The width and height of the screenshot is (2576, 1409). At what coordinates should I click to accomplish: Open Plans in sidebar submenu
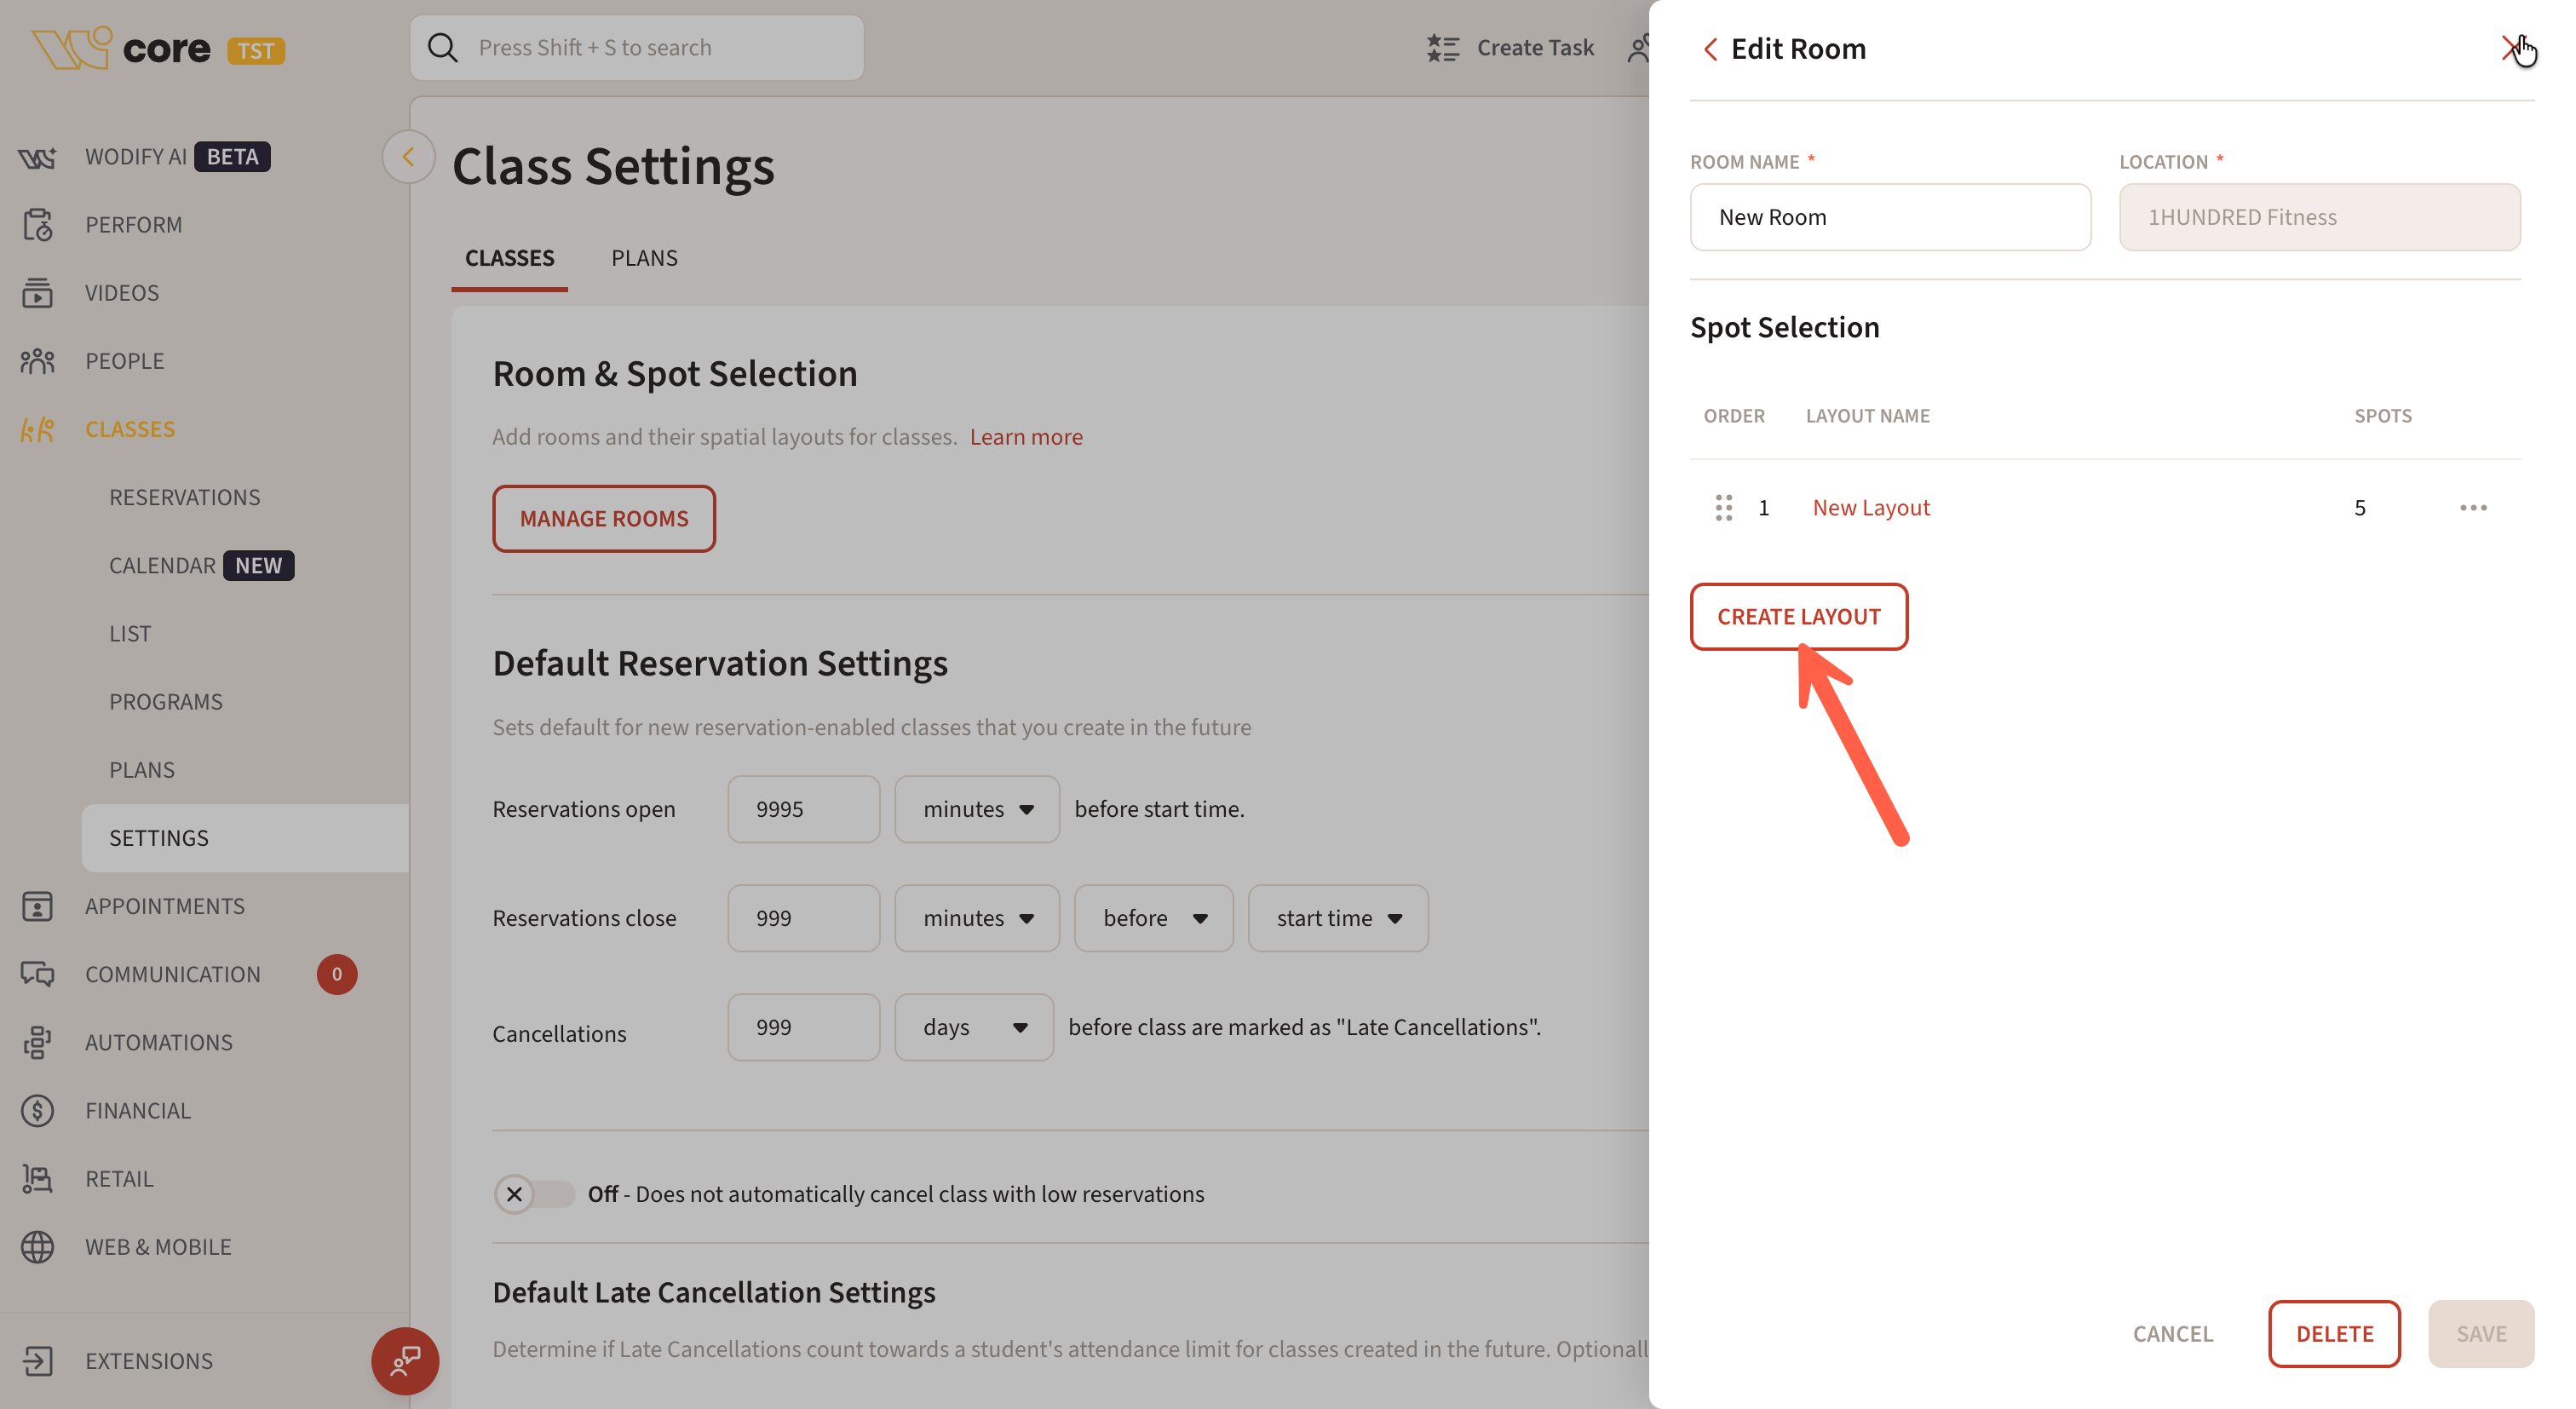pyautogui.click(x=142, y=770)
